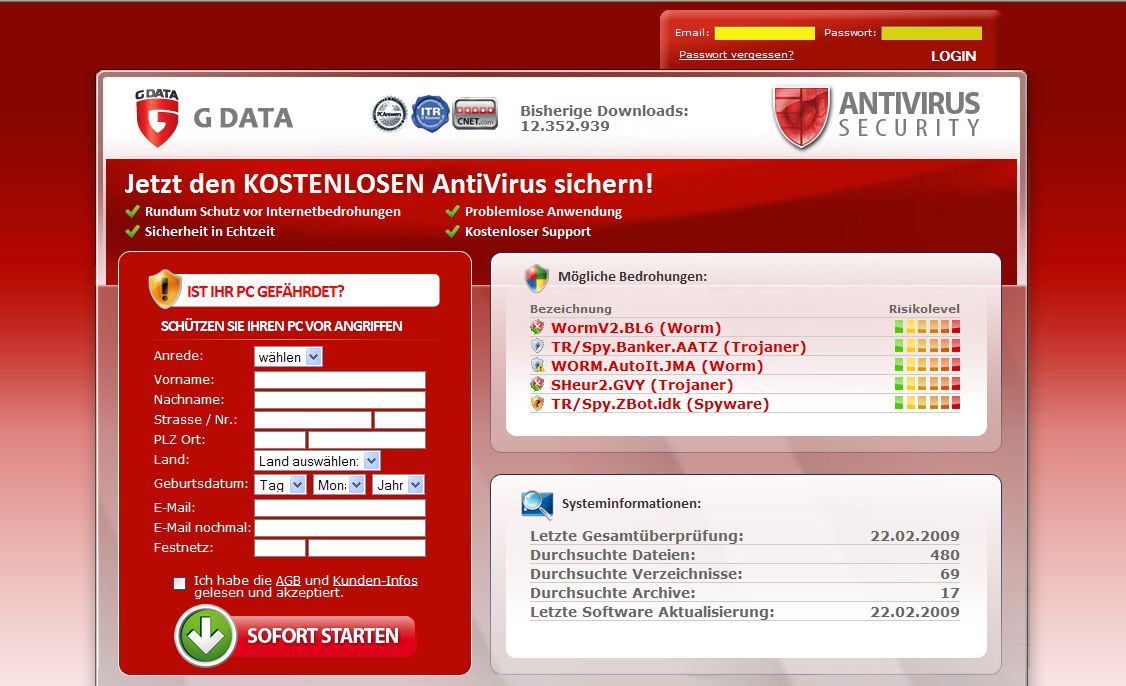Click the orange warning shield icon
The image size is (1126, 686).
[164, 289]
